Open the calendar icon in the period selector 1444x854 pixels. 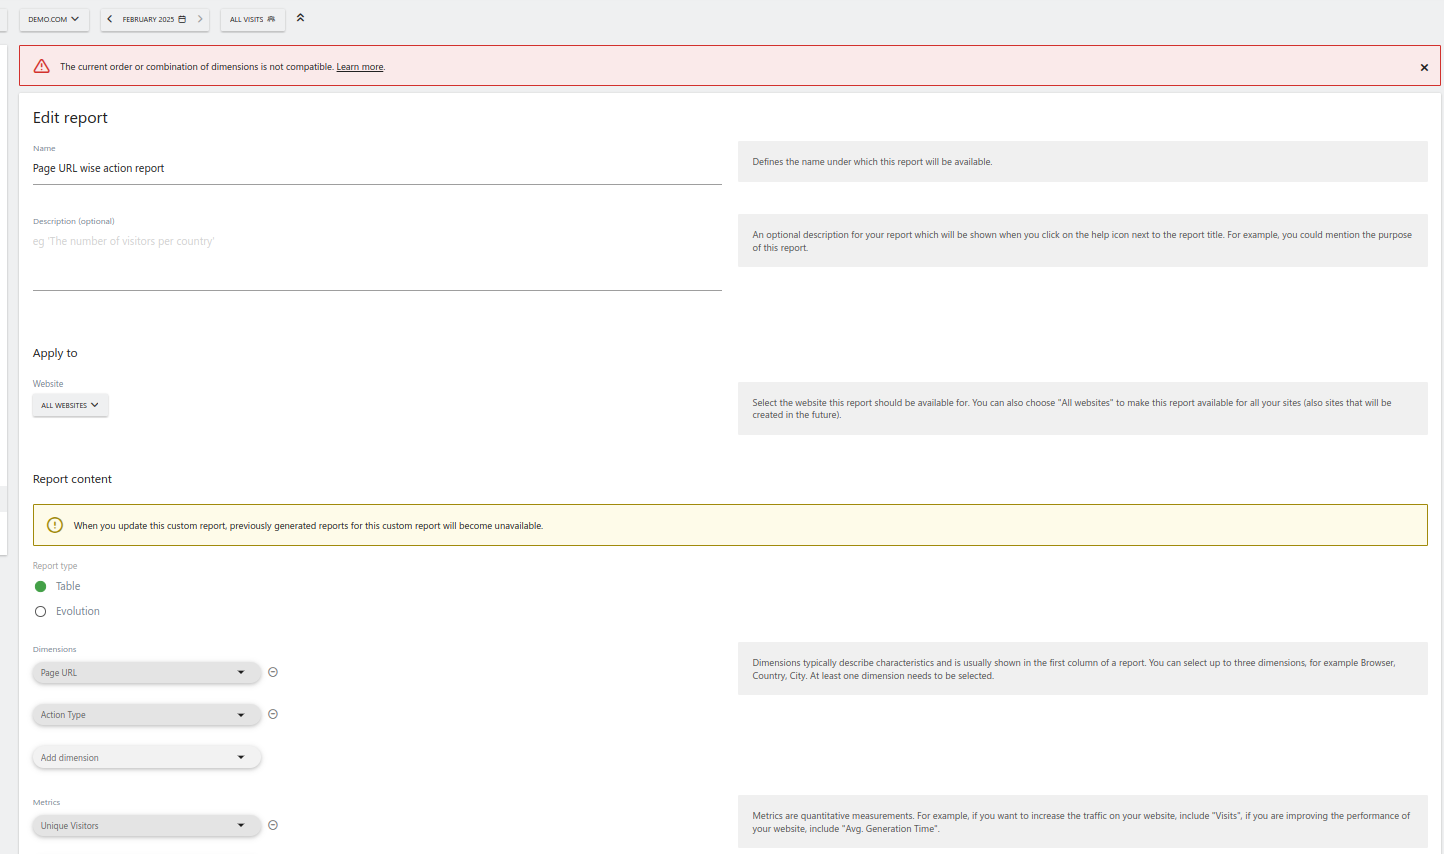pyautogui.click(x=180, y=18)
